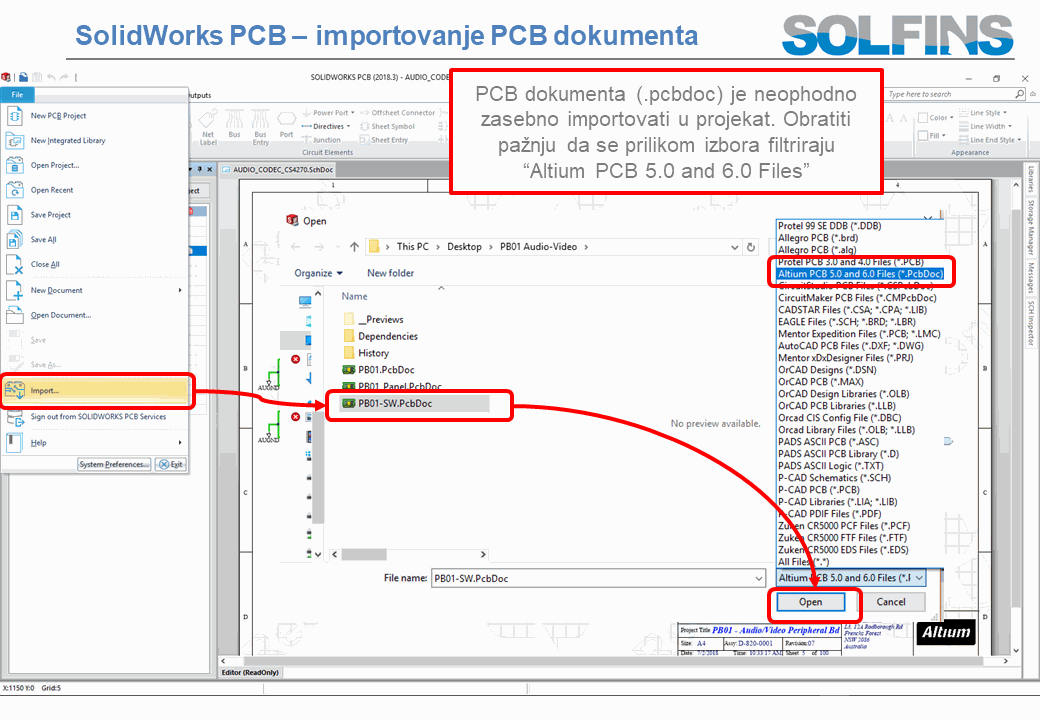Toggle the Fill checkbox in Appearance group
Screen dimensions: 1040x720
pyautogui.click(x=921, y=136)
